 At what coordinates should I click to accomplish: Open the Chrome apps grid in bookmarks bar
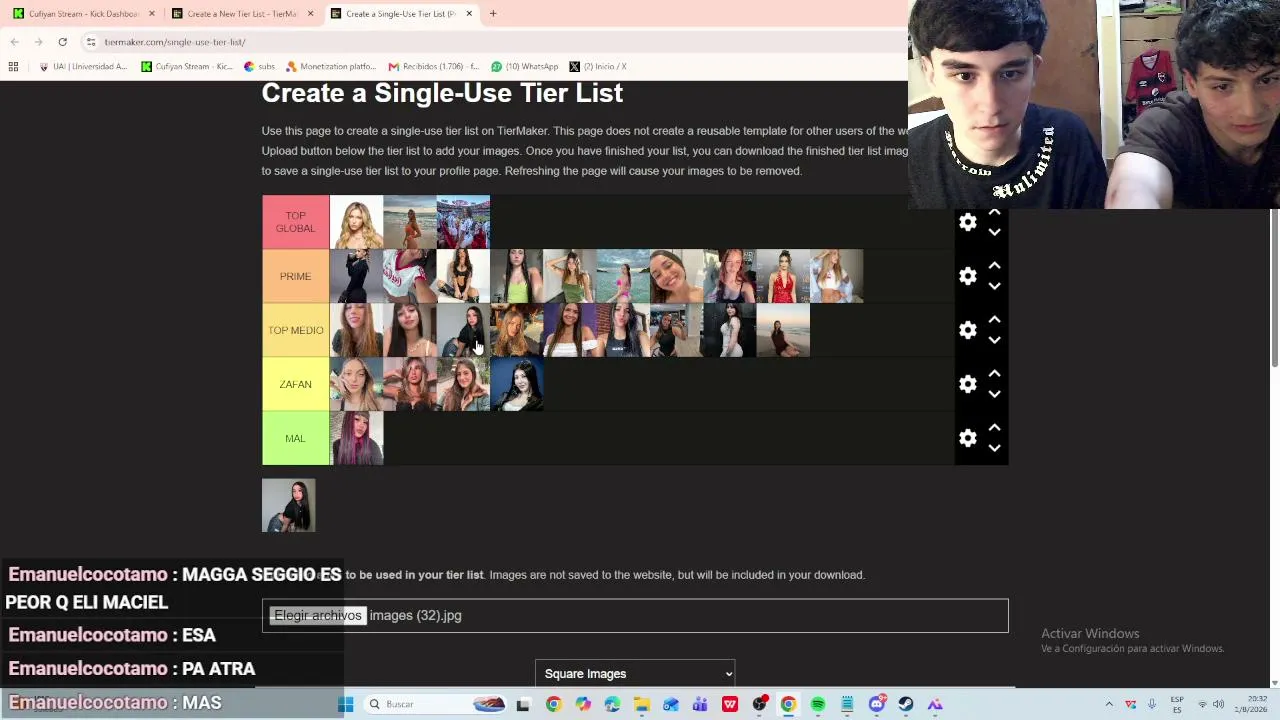pos(13,66)
